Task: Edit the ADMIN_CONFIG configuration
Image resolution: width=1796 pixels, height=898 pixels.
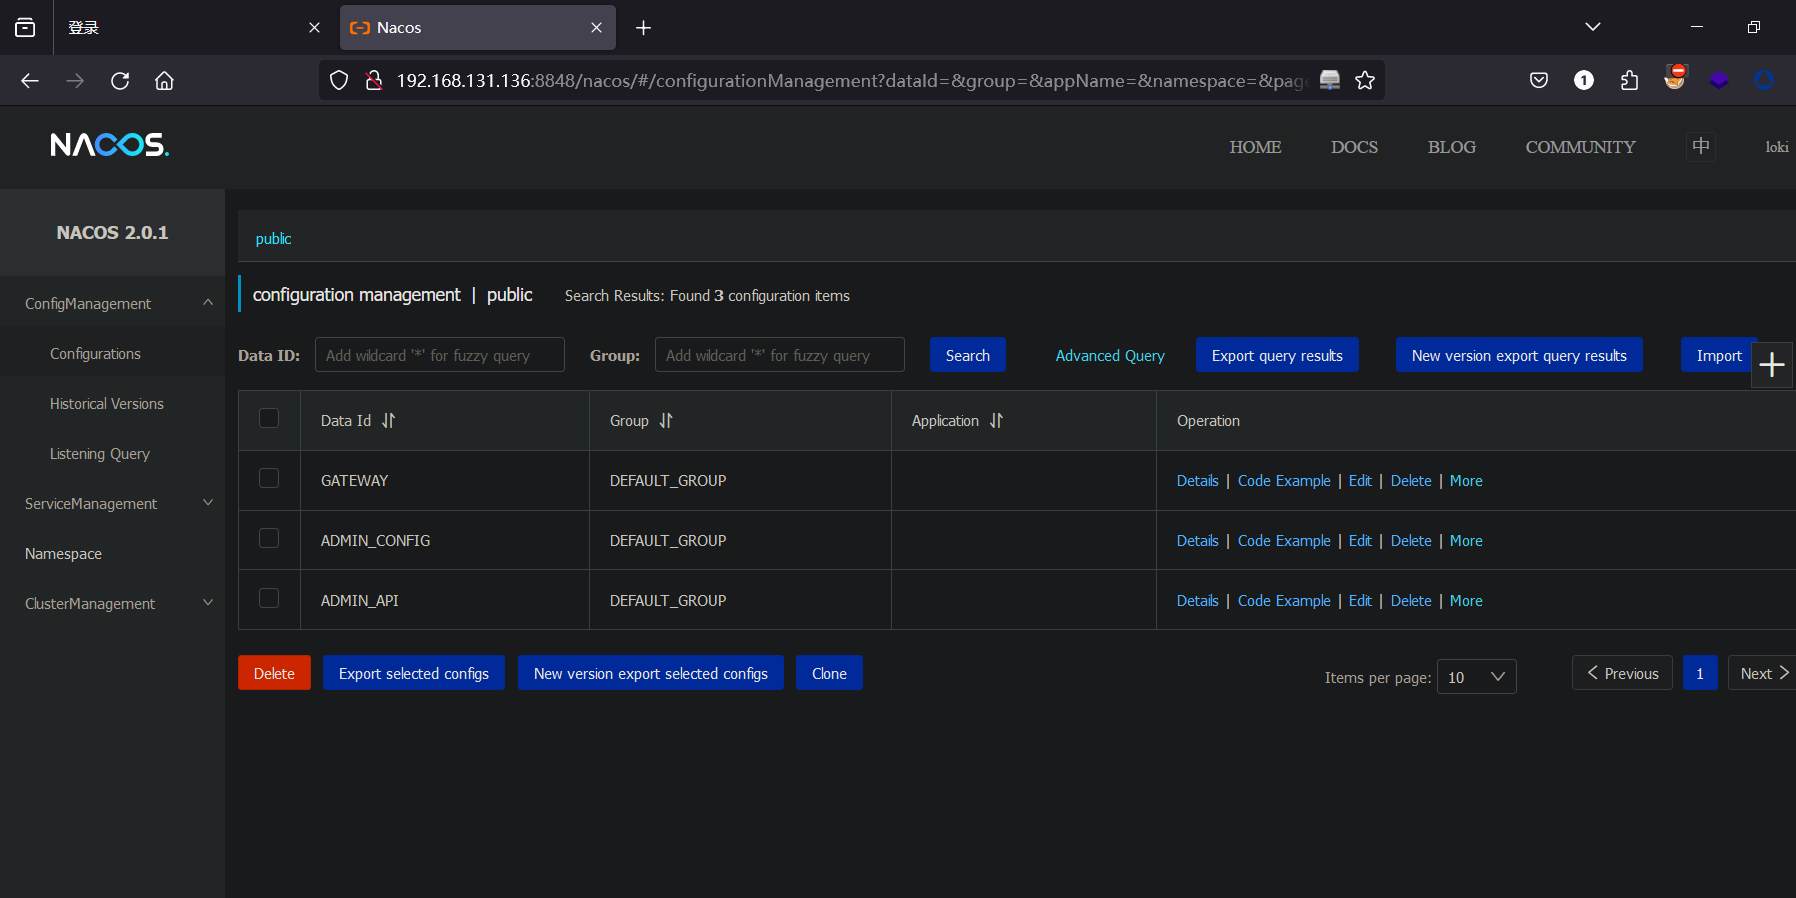Action: 1360,541
